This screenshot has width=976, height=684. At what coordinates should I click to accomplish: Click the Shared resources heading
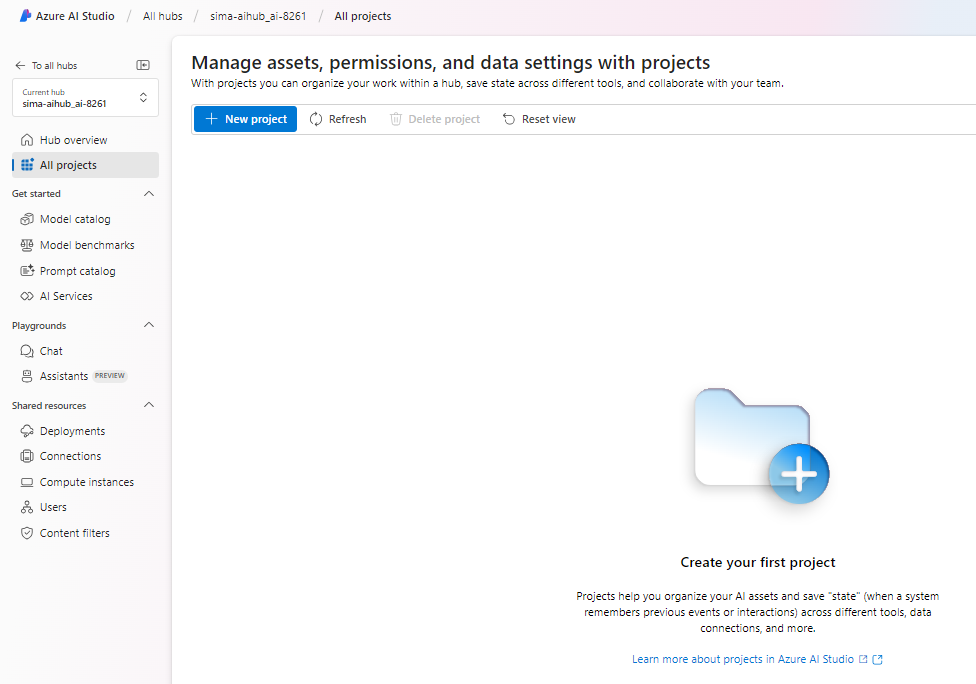point(49,405)
